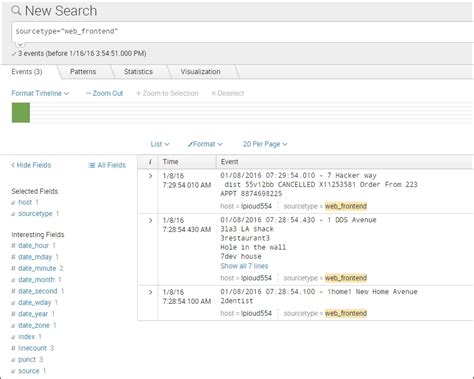Viewport: 474px width, 379px height.
Task: Select the host selected field
Action: pos(25,202)
